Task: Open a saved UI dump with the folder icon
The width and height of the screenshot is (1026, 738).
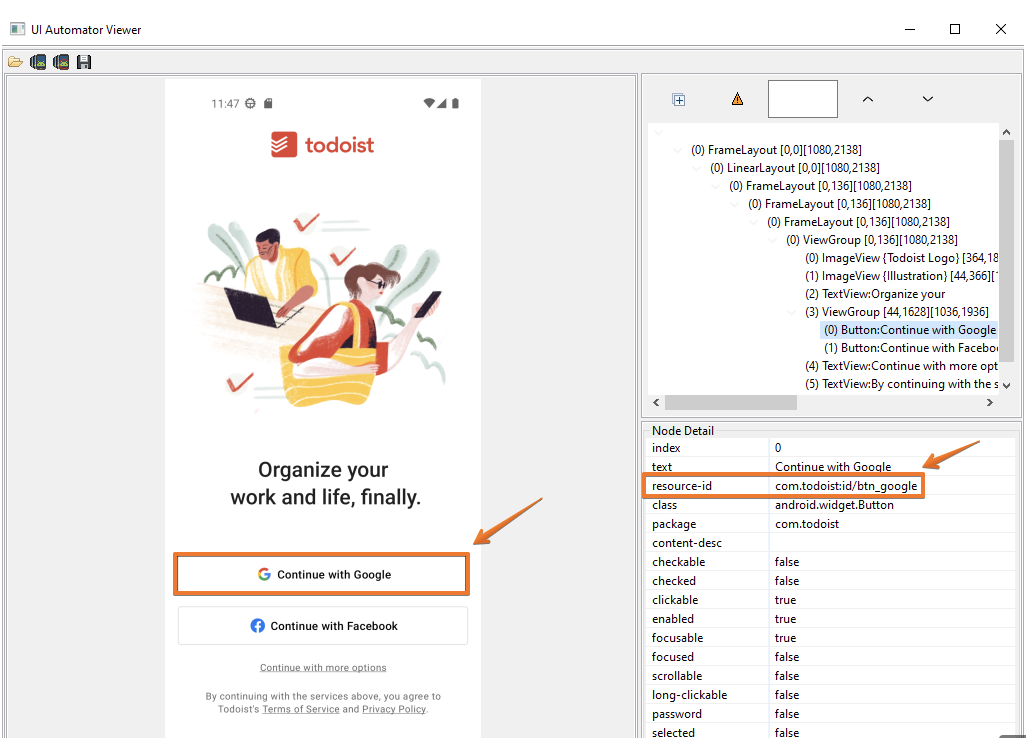Action: click(15, 62)
